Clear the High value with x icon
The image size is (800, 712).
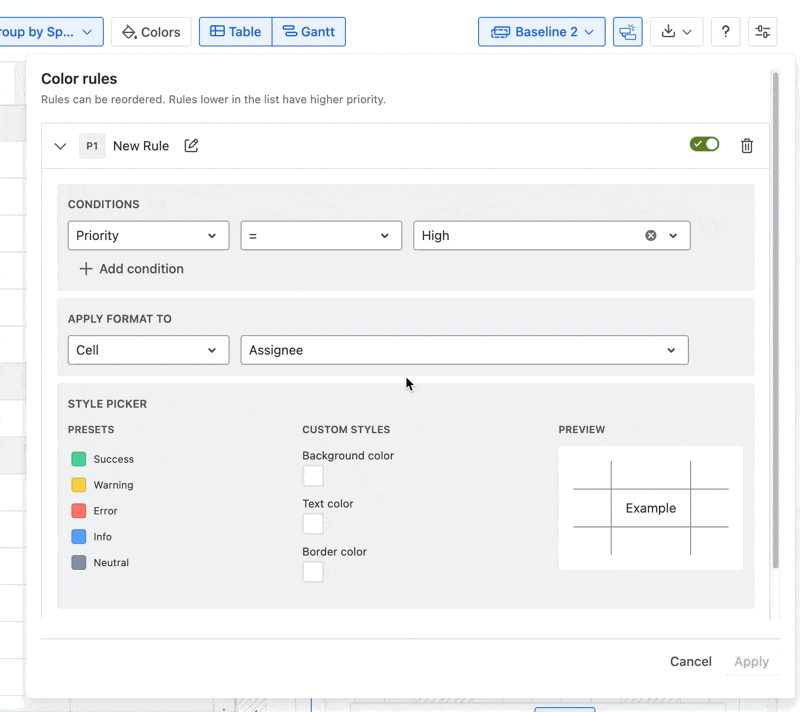point(651,236)
